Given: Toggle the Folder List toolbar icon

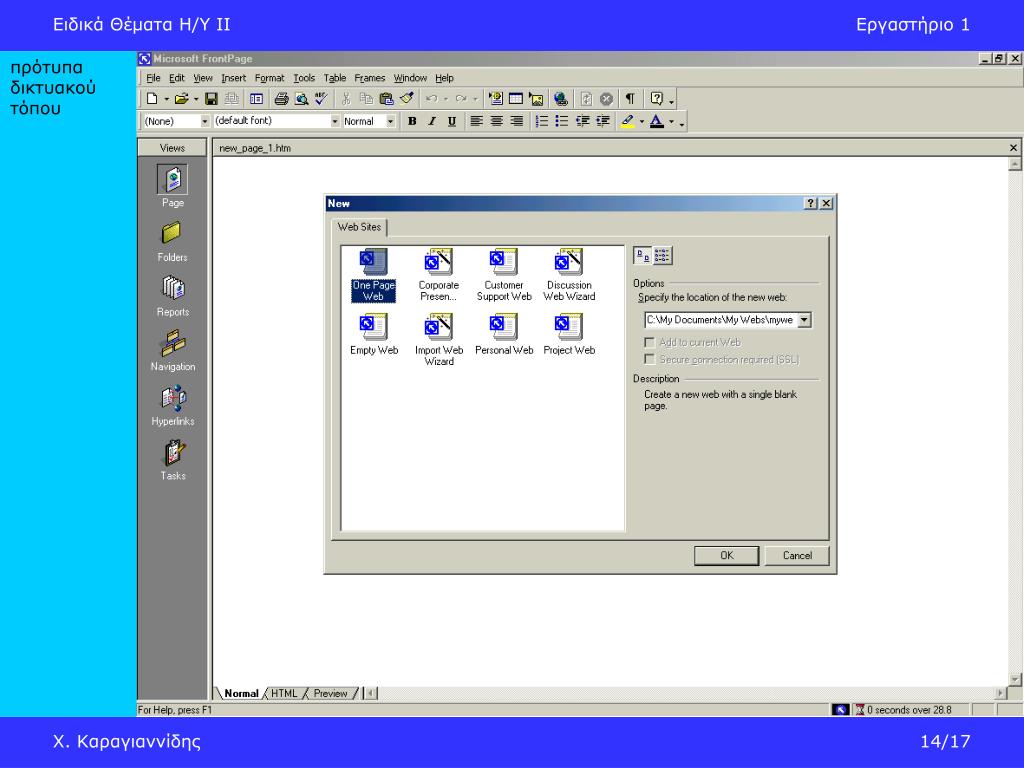Looking at the screenshot, I should 257,99.
